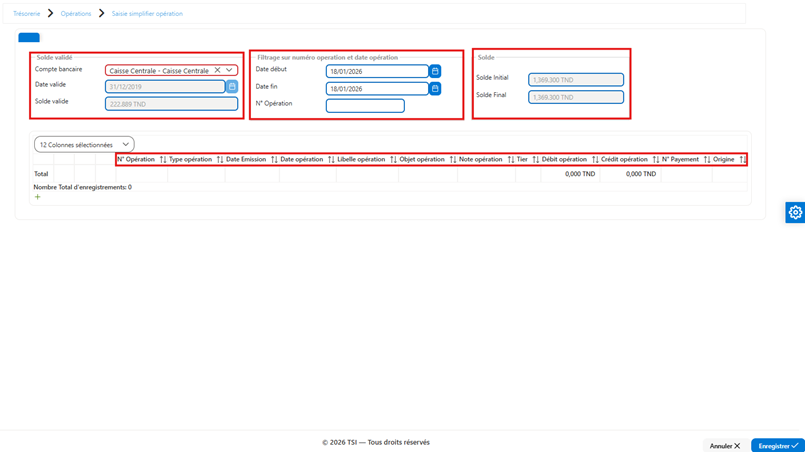Focus the N° Opération input field

pyautogui.click(x=365, y=105)
